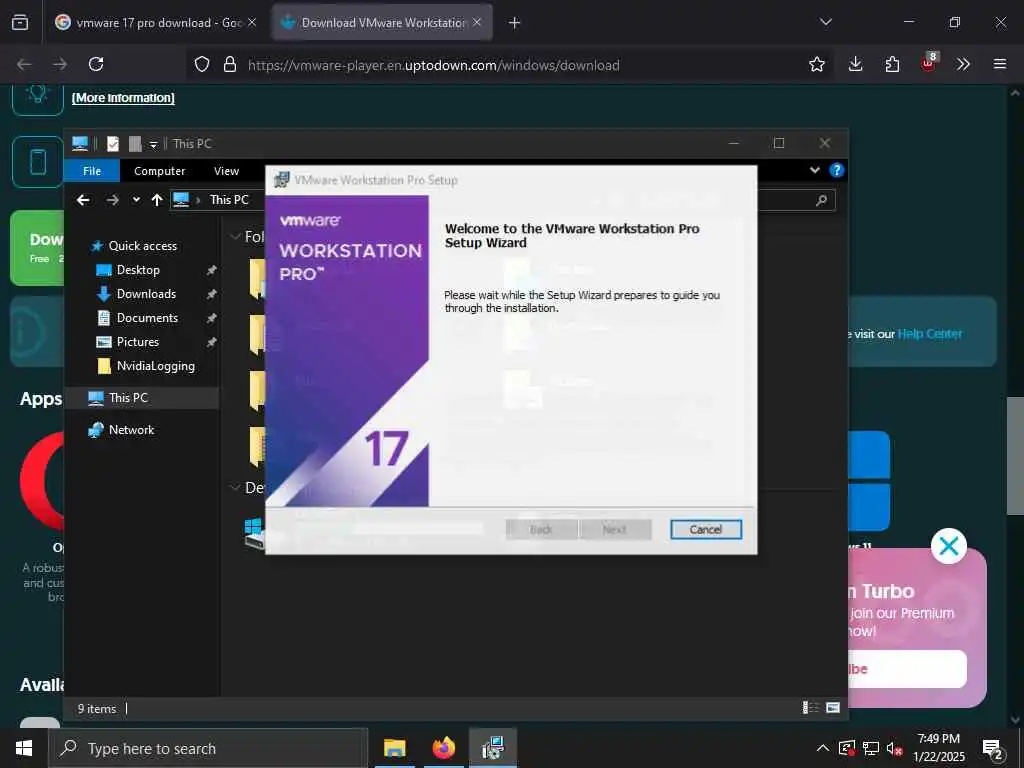List all tabs dropdown arrow

click(825, 22)
